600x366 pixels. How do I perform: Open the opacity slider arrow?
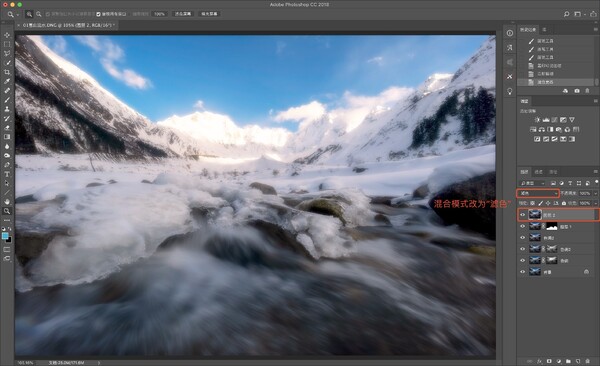[595, 193]
